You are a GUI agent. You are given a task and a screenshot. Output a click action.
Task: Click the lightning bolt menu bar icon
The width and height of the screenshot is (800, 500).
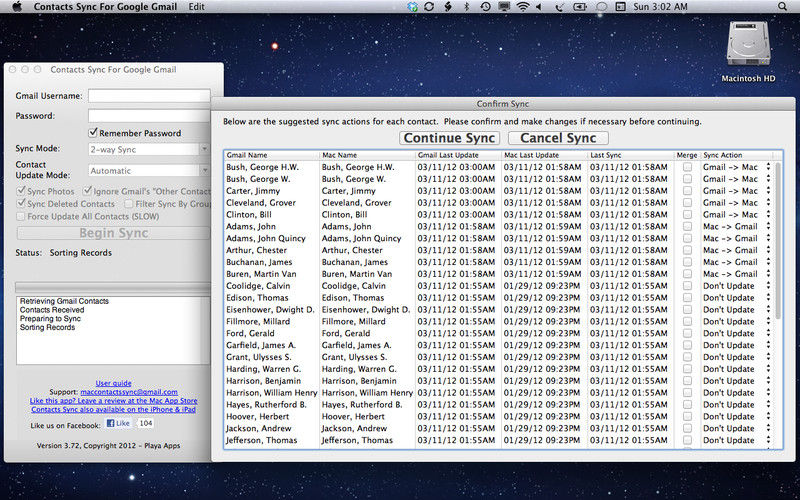pos(447,7)
